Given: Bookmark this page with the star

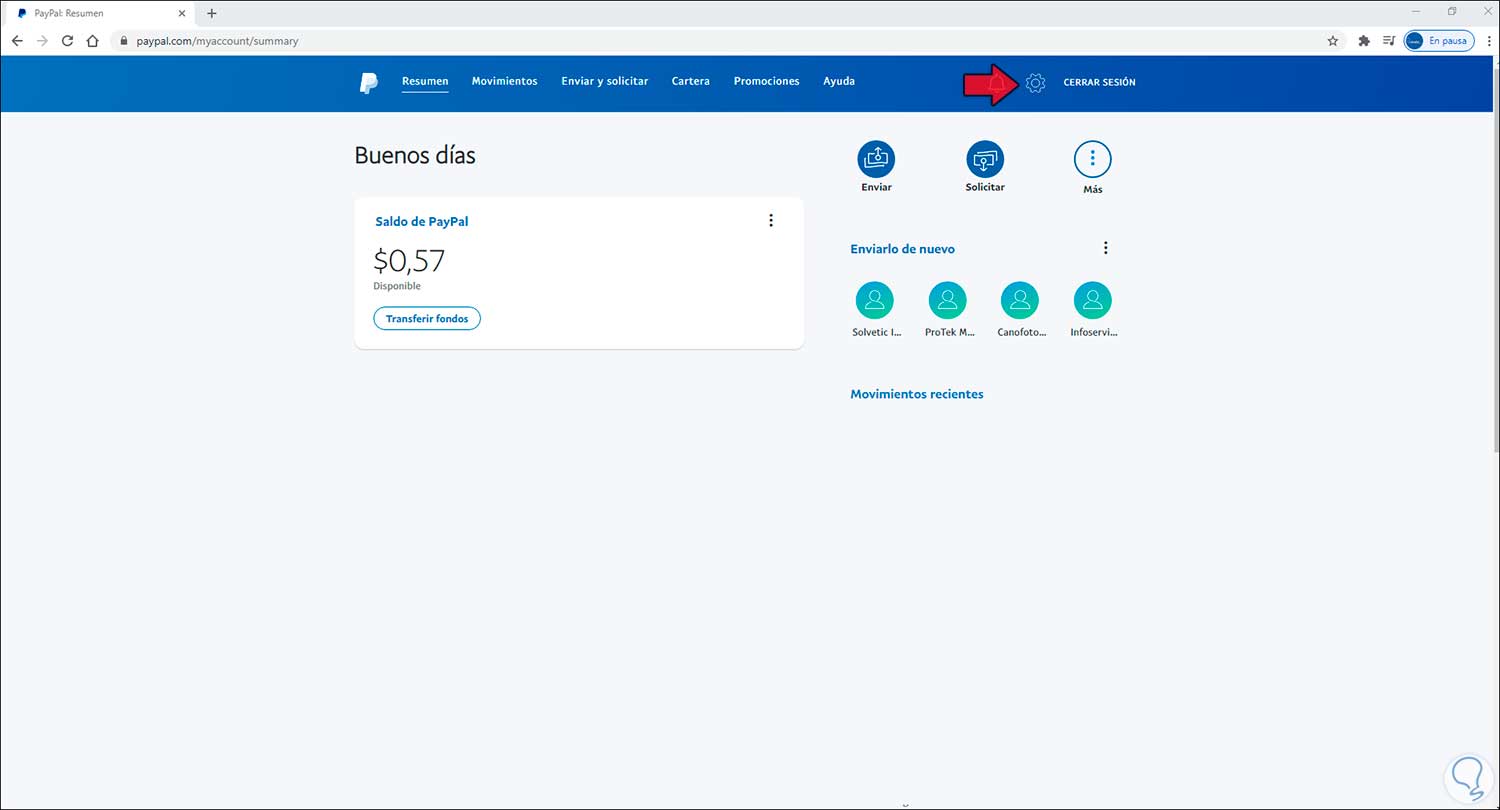Looking at the screenshot, I should [1333, 41].
